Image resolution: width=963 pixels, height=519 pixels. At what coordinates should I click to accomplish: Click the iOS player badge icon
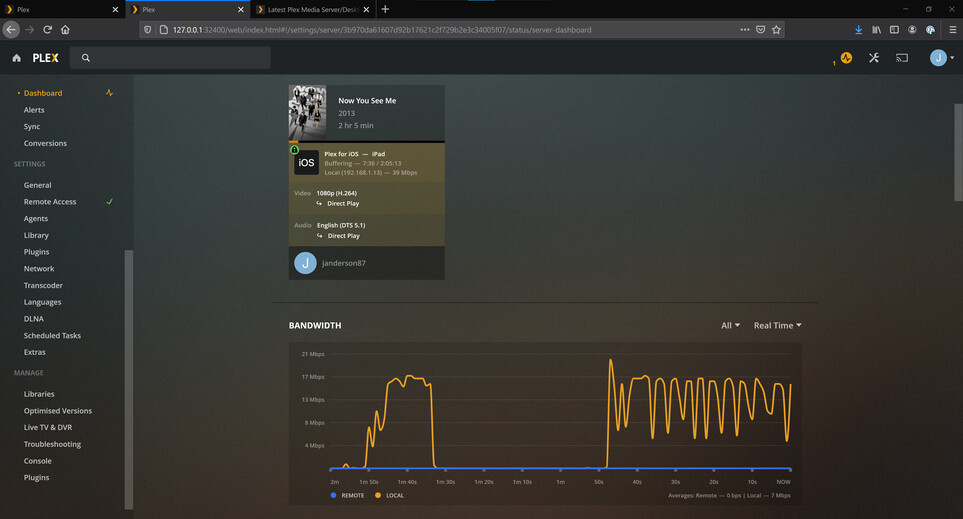tap(306, 163)
